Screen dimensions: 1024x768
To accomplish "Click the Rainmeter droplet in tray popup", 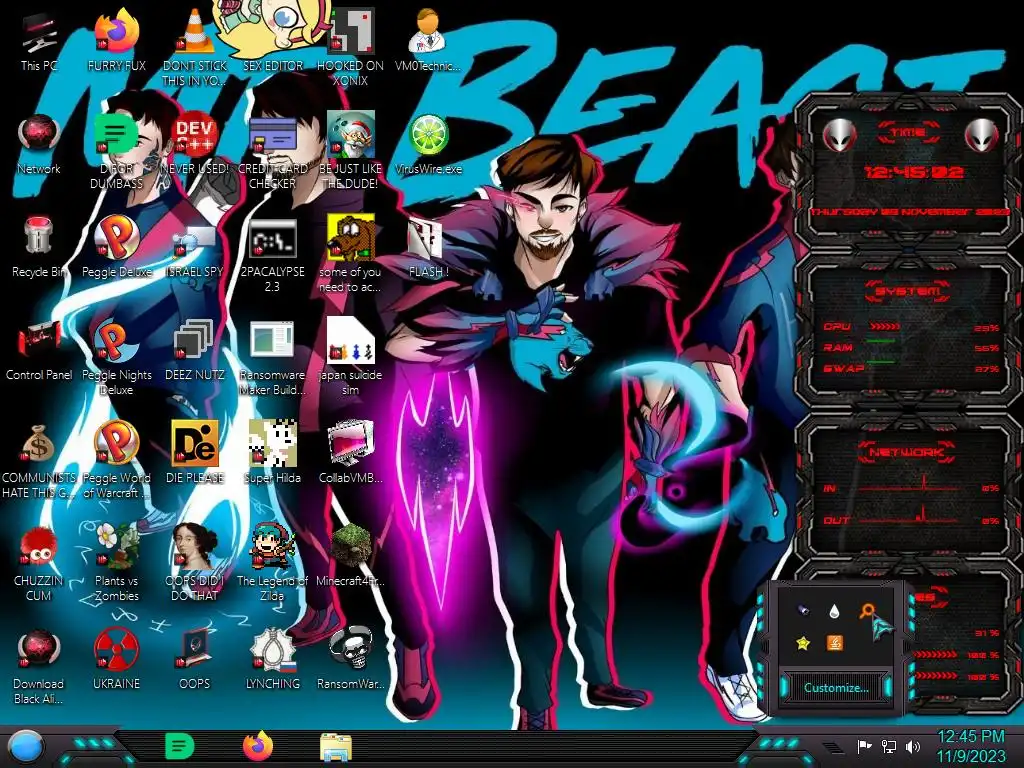I will pos(835,611).
